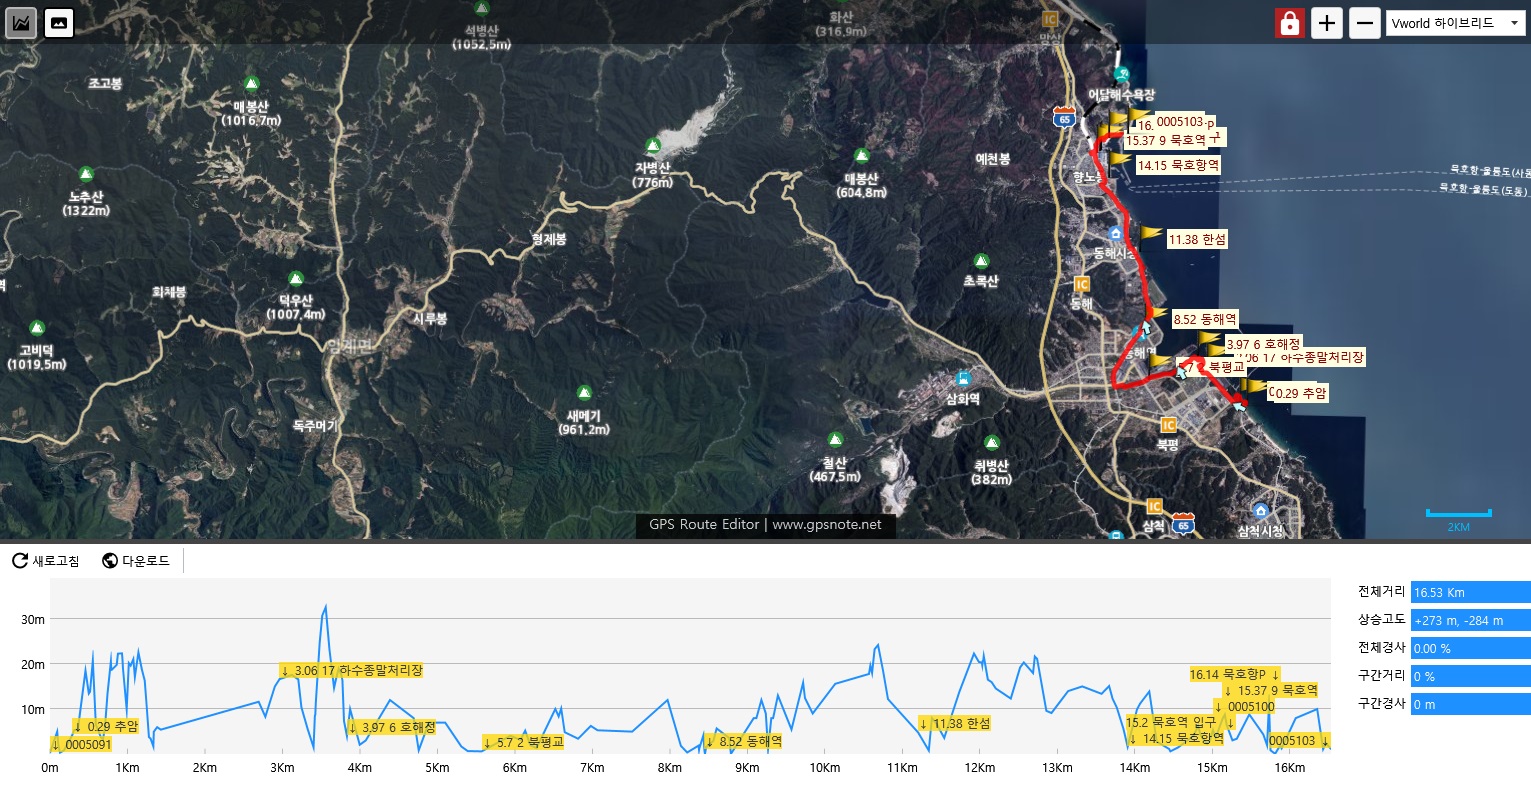Toggle the red map lock button
This screenshot has width=1531, height=794.
click(1290, 23)
